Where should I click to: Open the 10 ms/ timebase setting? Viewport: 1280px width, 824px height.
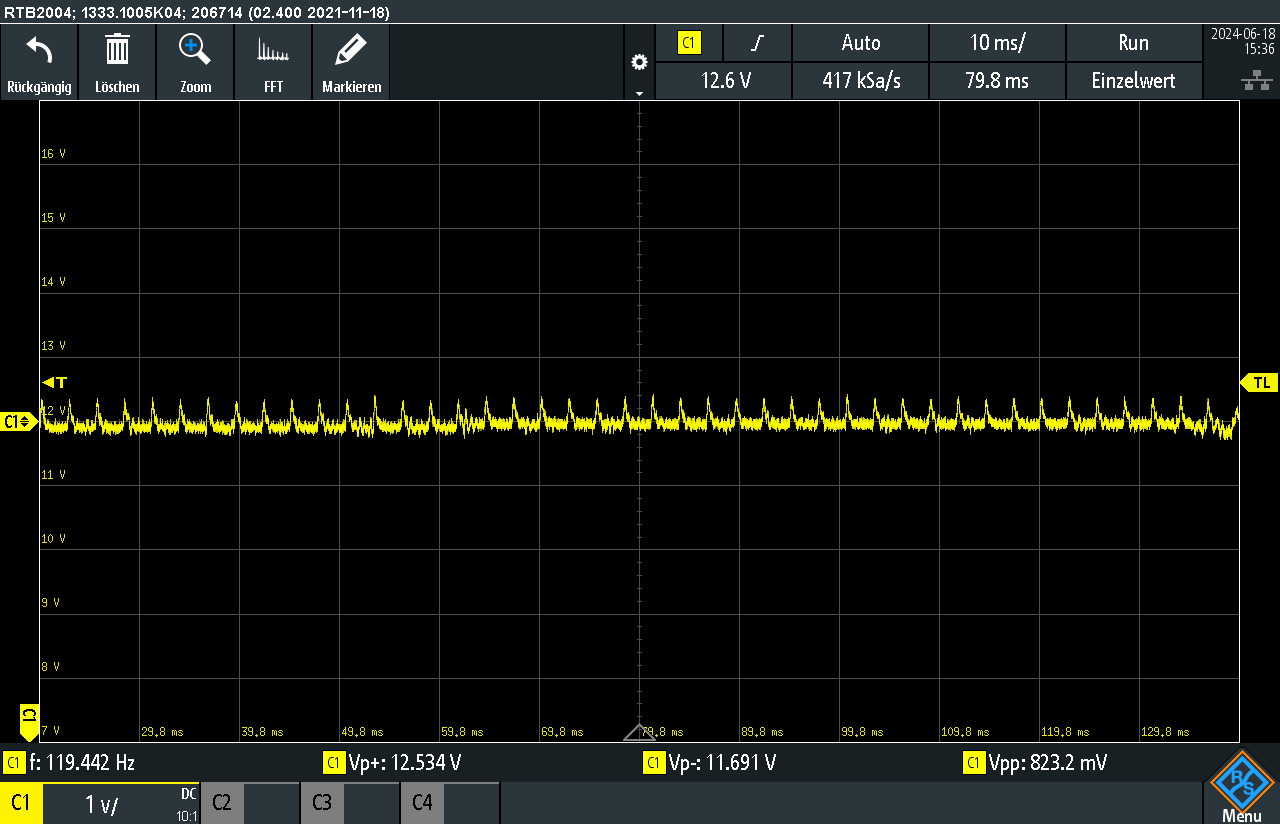coord(997,43)
